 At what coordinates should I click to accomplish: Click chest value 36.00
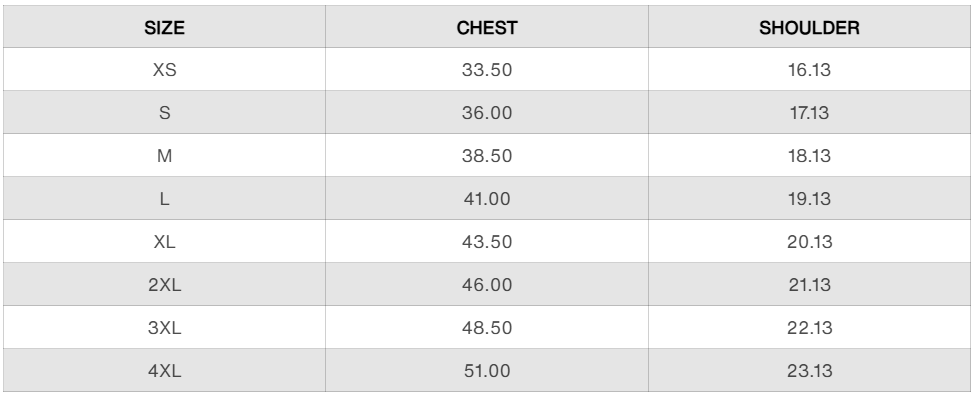click(x=487, y=113)
